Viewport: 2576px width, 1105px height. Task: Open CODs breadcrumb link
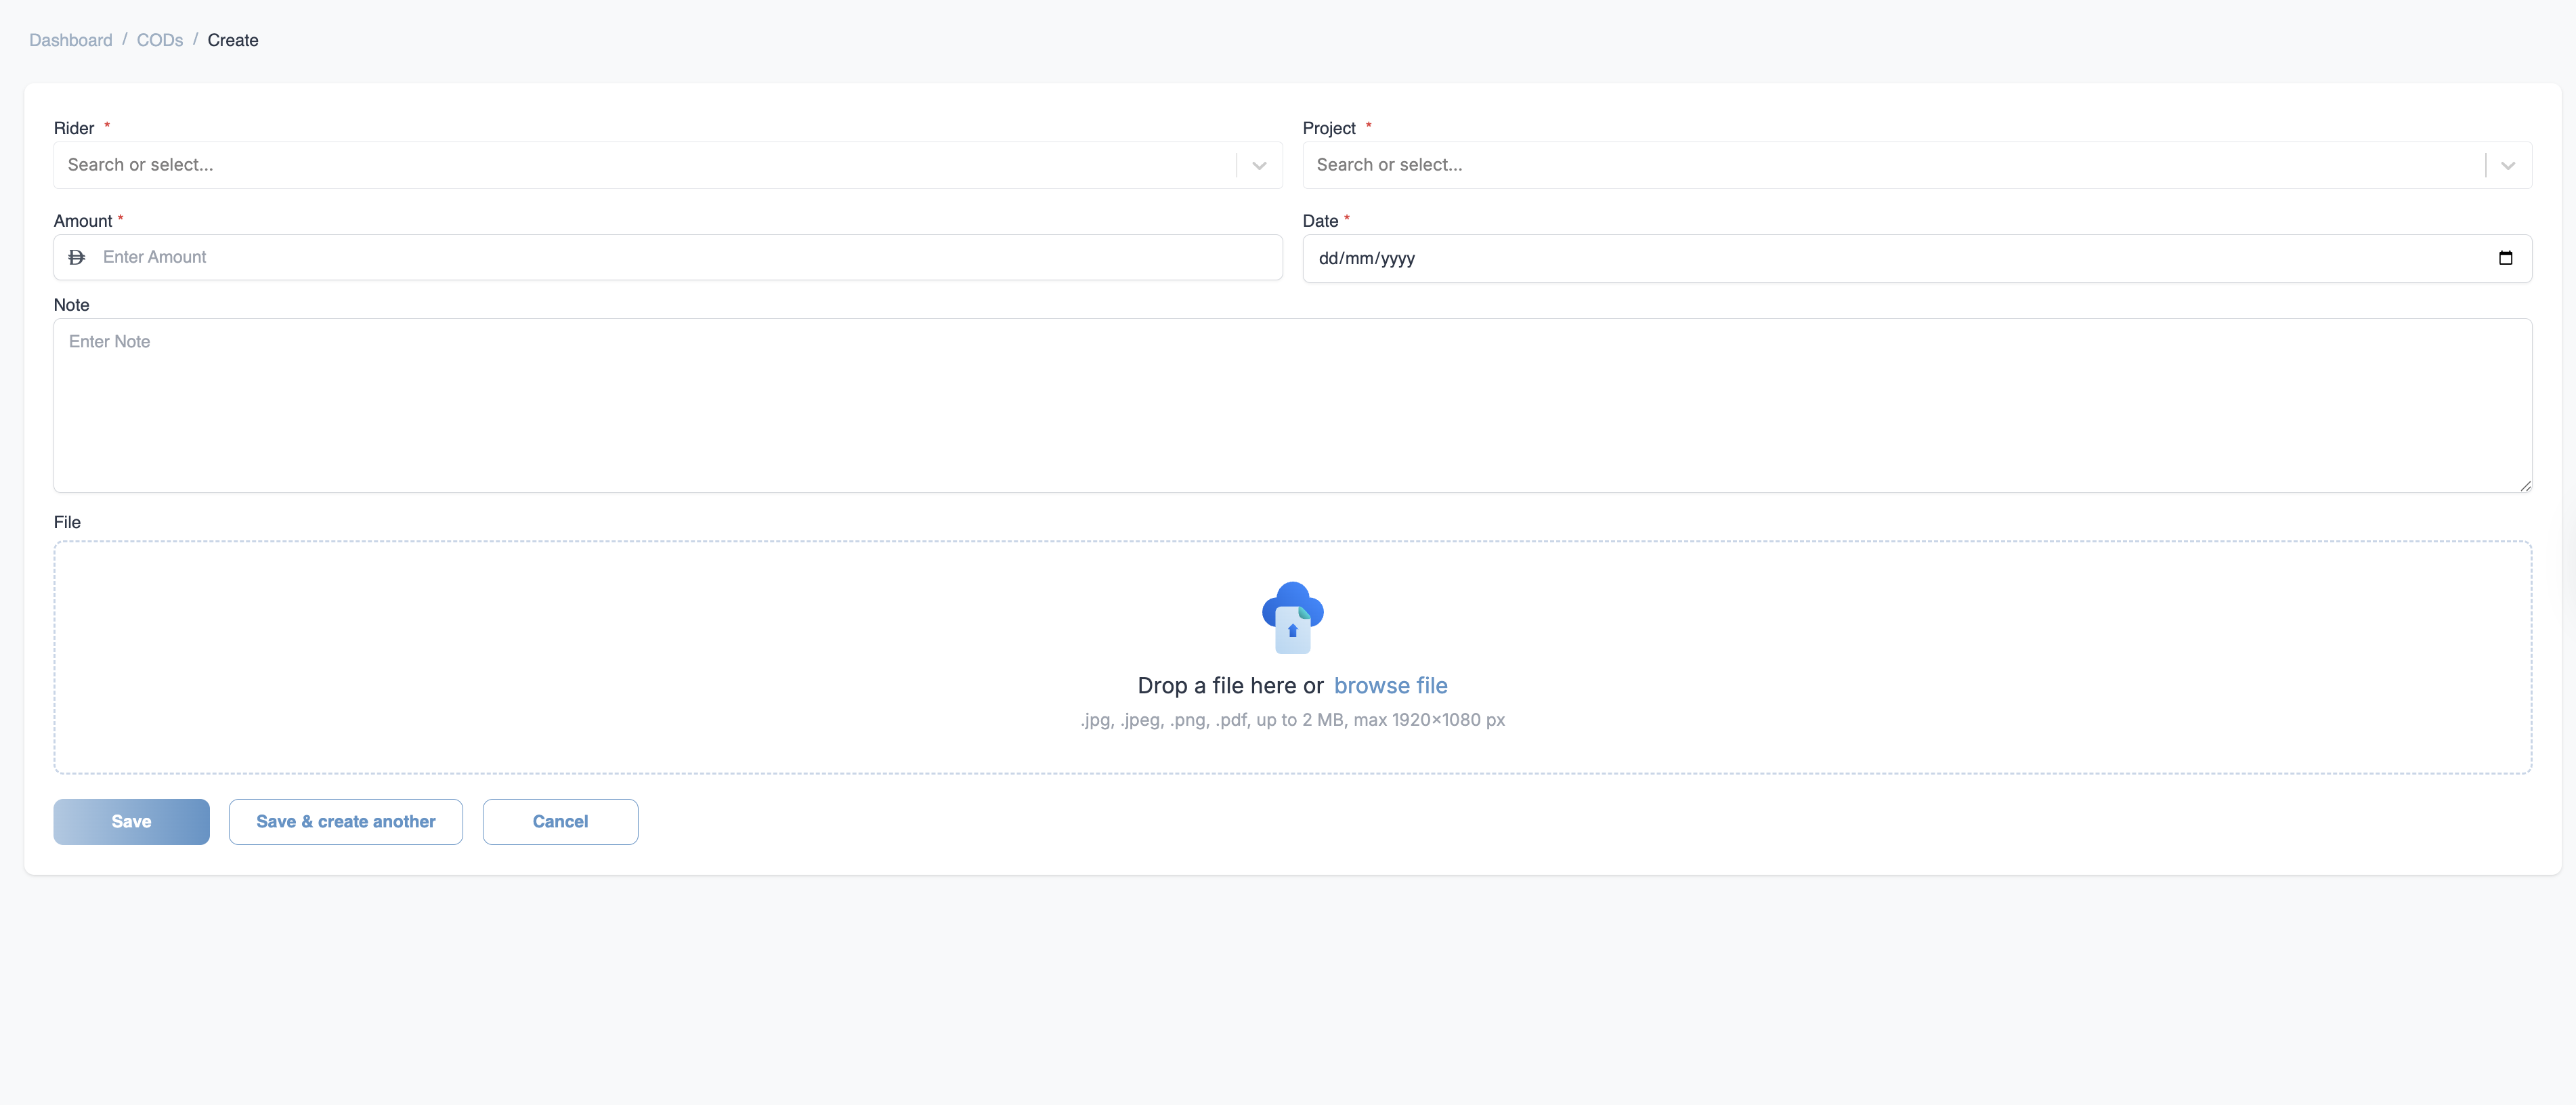[160, 40]
